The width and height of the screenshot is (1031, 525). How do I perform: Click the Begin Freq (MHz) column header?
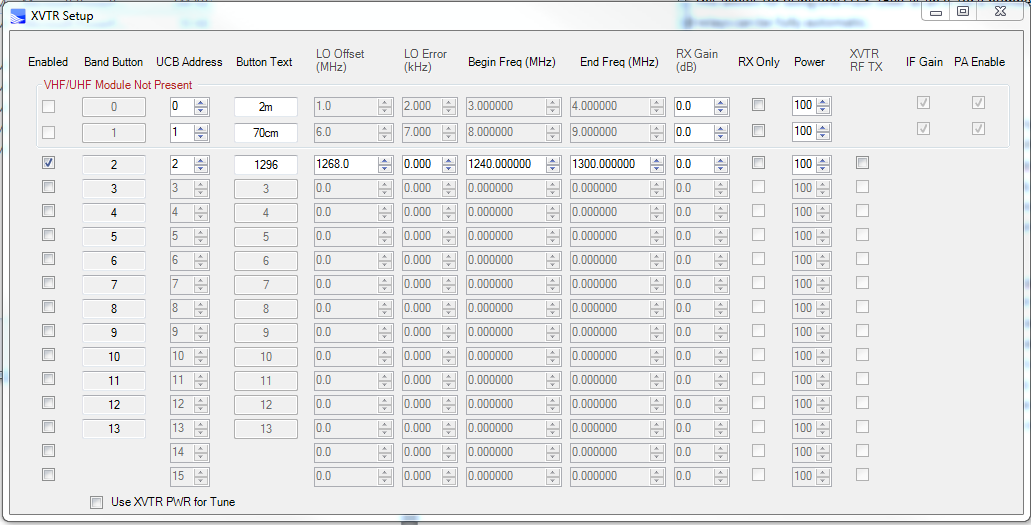point(512,62)
